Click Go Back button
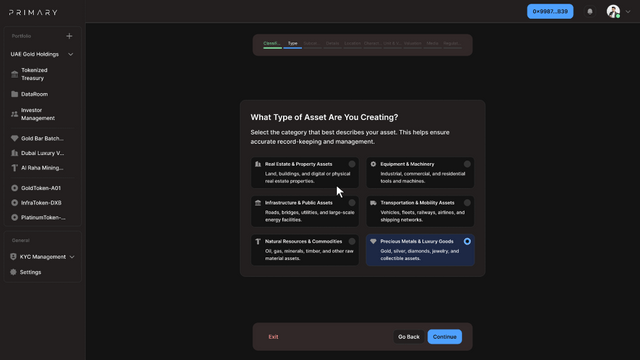 409,337
